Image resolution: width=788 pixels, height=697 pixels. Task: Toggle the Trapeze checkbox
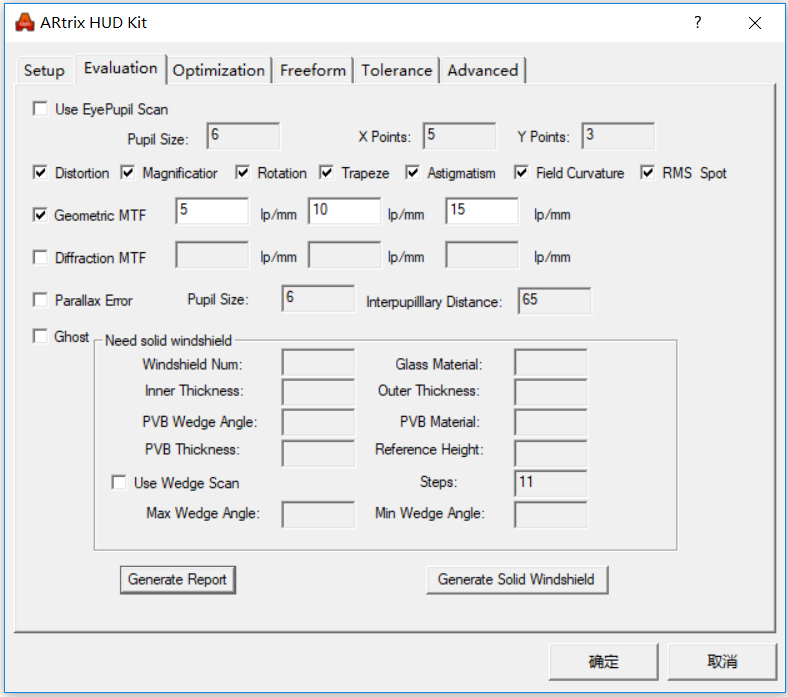coord(326,173)
